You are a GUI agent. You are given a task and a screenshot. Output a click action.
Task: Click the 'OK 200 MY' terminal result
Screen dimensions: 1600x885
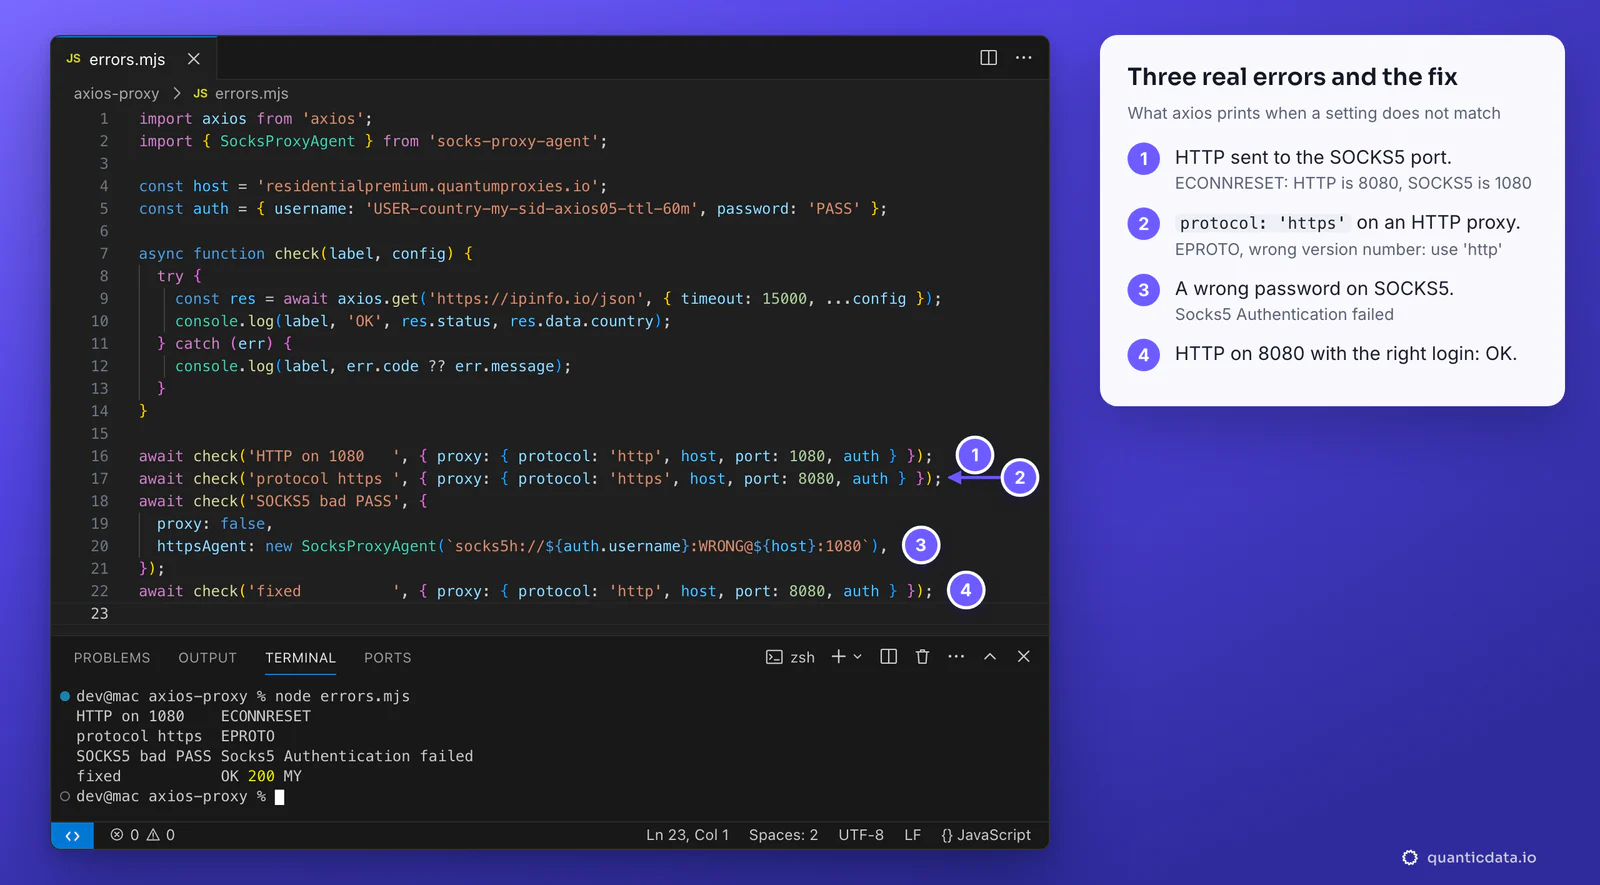coord(261,776)
